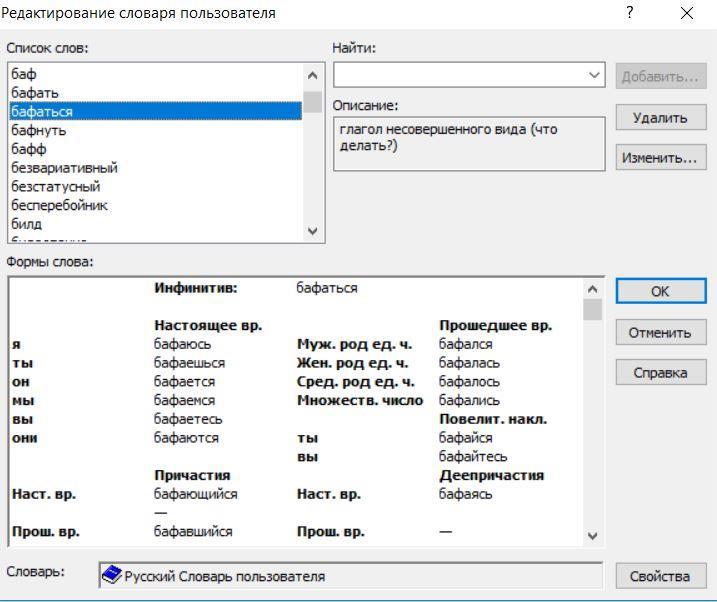Confirm with the OK button
The width and height of the screenshot is (717, 602).
(x=660, y=291)
